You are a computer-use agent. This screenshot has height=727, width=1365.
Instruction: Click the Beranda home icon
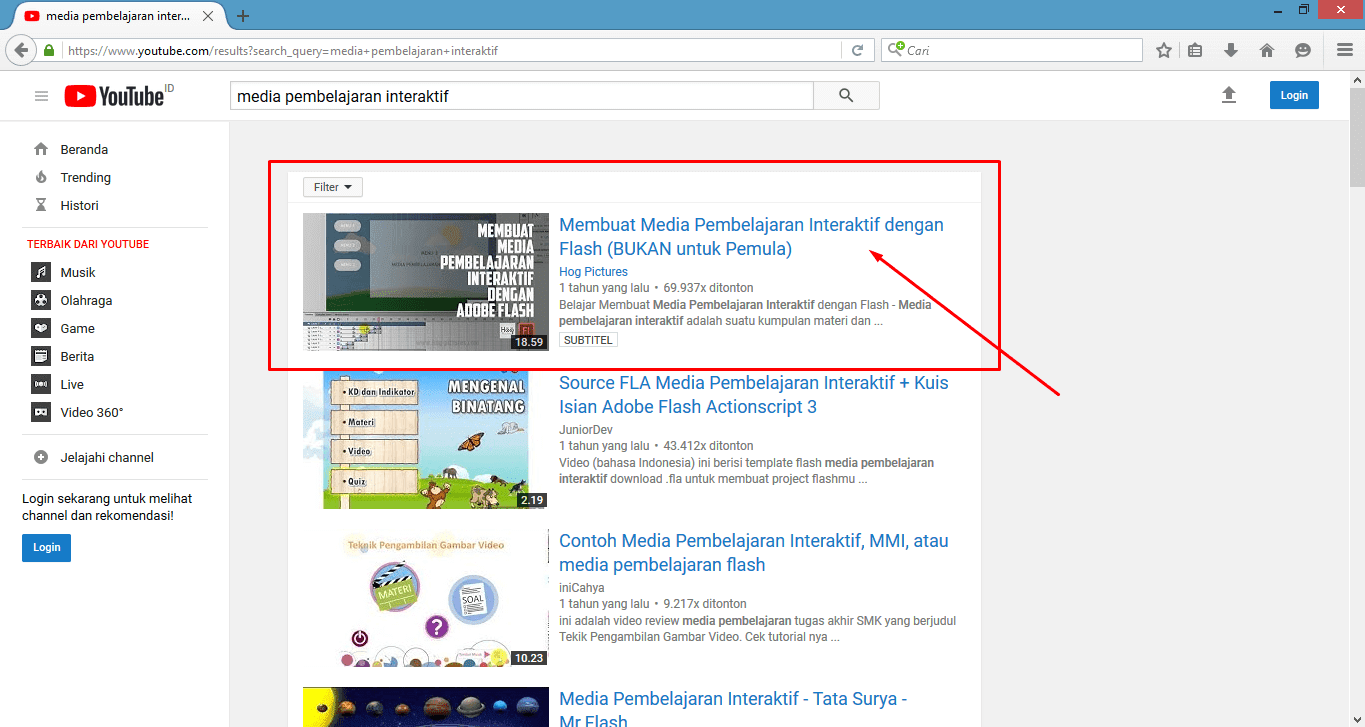point(41,149)
